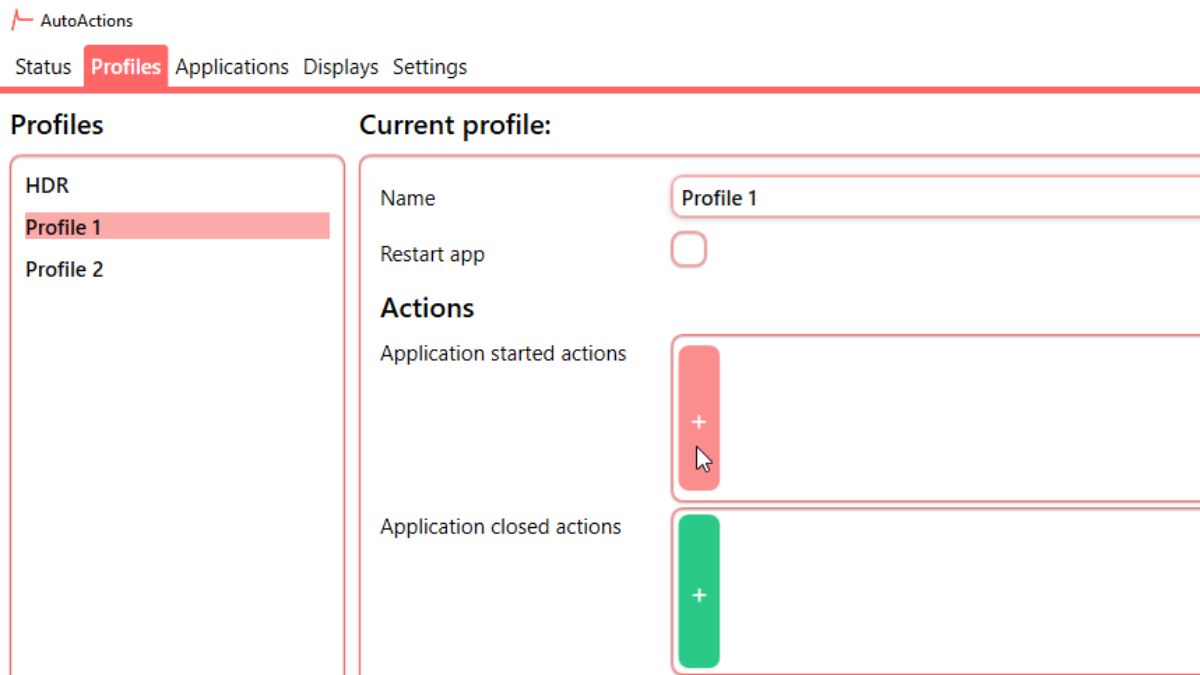This screenshot has height=675, width=1200.
Task: Open the Settings tab
Action: tap(430, 66)
